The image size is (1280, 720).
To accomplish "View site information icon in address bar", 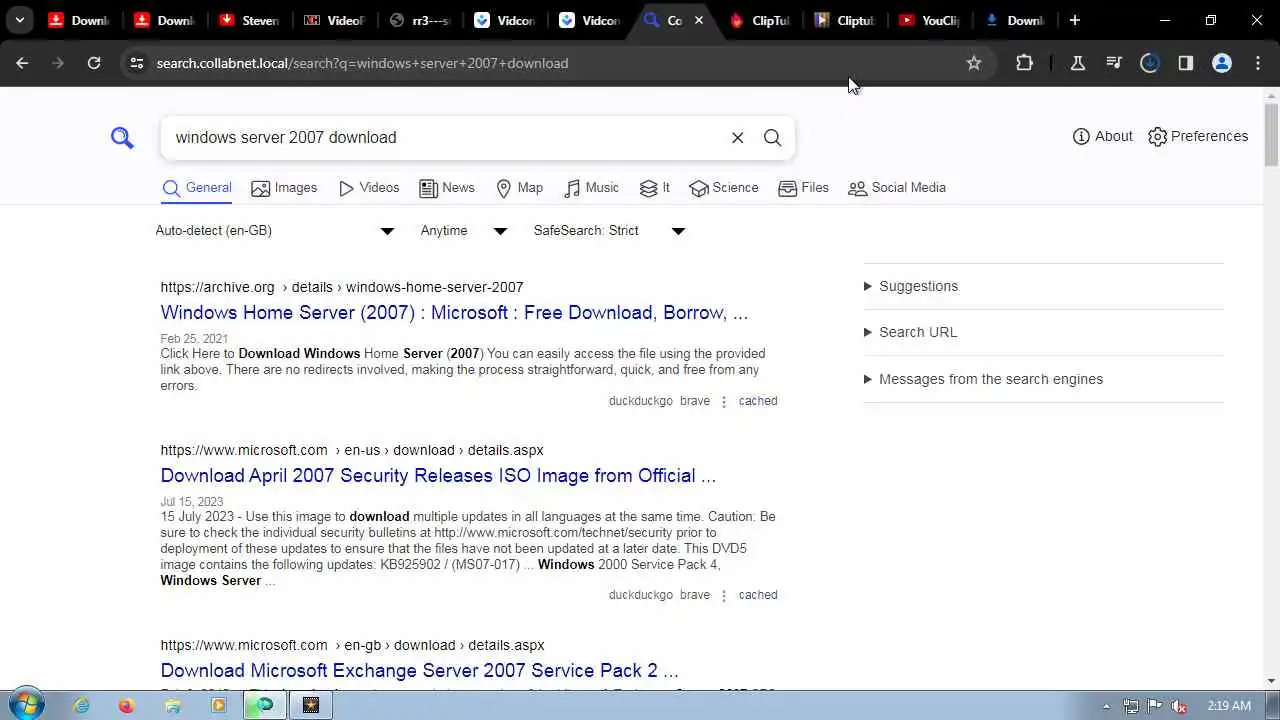I will pyautogui.click(x=136, y=63).
